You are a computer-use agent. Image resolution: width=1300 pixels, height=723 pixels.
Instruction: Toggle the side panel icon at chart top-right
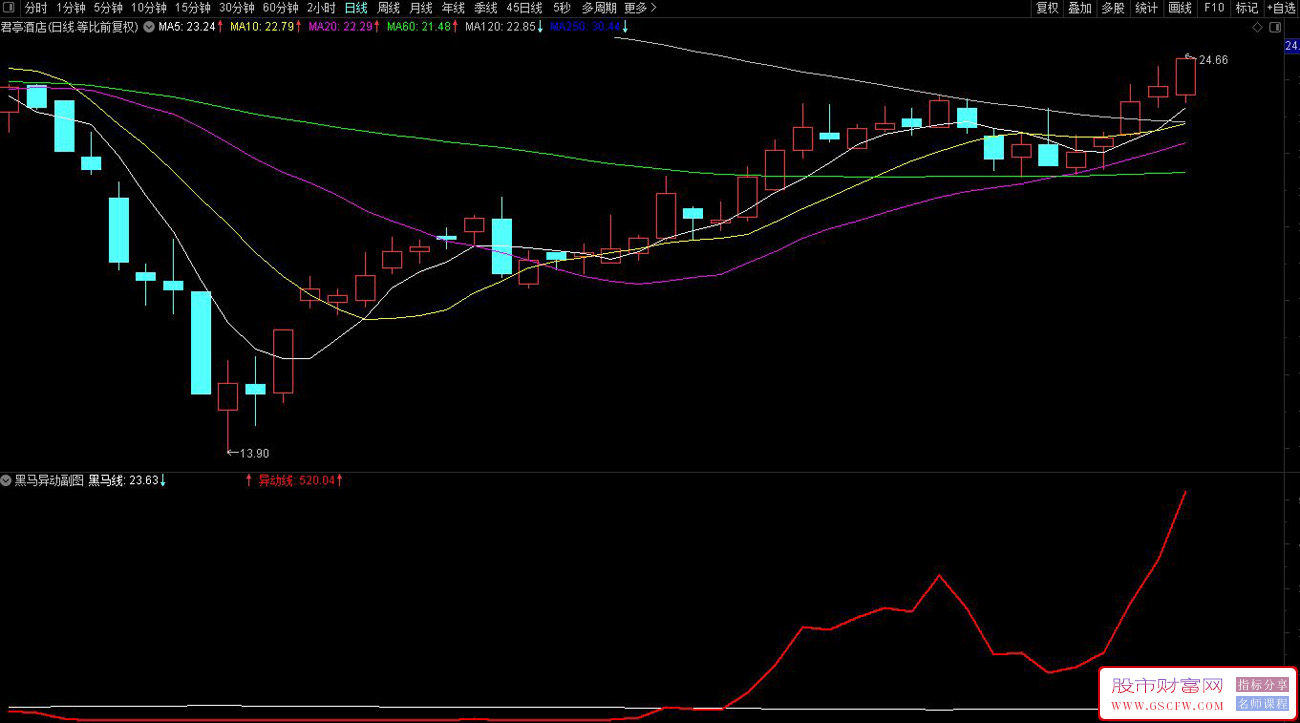click(1275, 28)
